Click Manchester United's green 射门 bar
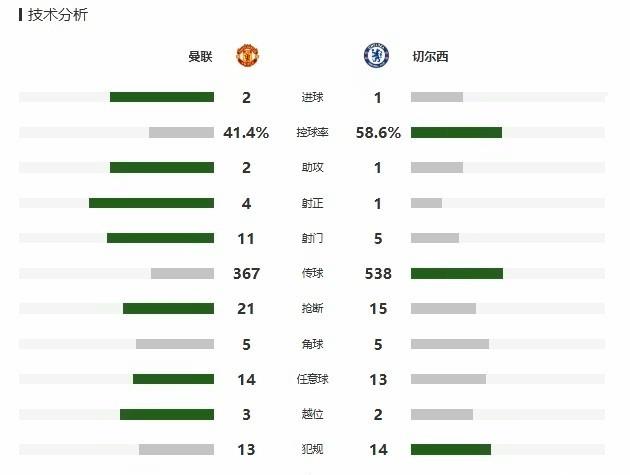The height and width of the screenshot is (475, 630). click(x=160, y=238)
